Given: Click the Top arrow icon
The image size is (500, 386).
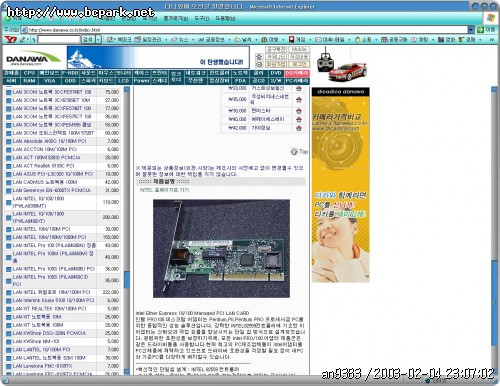Looking at the screenshot, I should coord(294,152).
